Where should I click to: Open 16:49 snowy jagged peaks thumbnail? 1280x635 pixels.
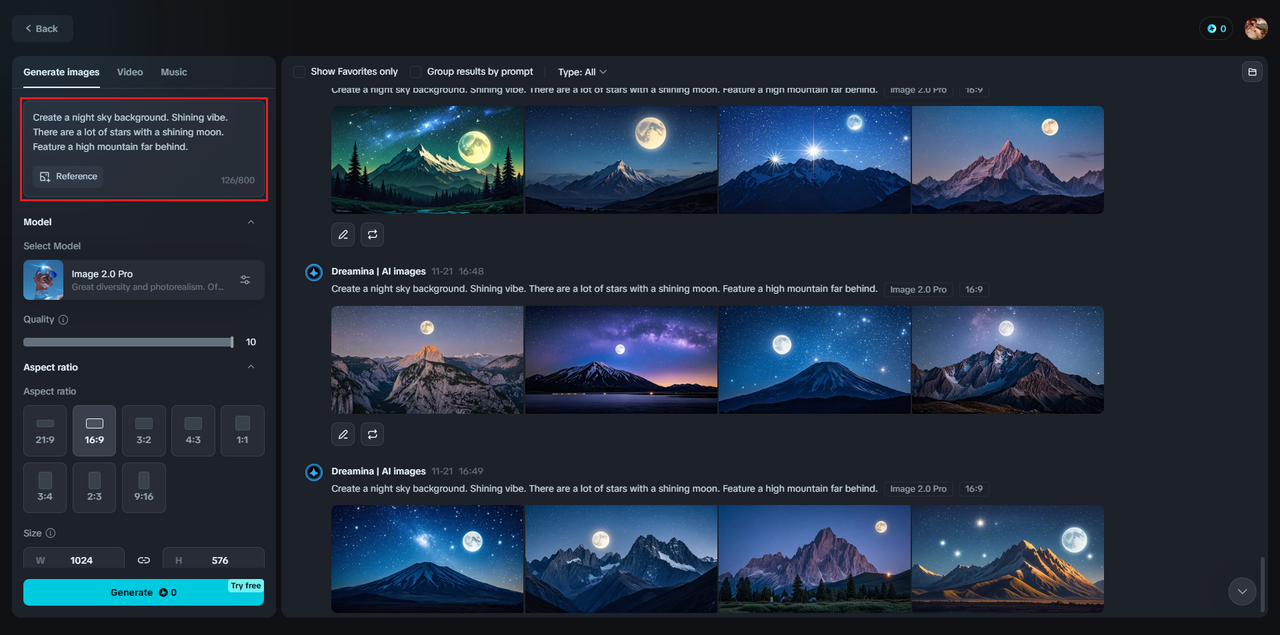coord(621,559)
